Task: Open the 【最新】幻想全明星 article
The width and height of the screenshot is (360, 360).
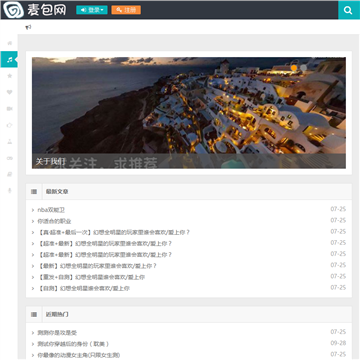Action: (x=97, y=266)
